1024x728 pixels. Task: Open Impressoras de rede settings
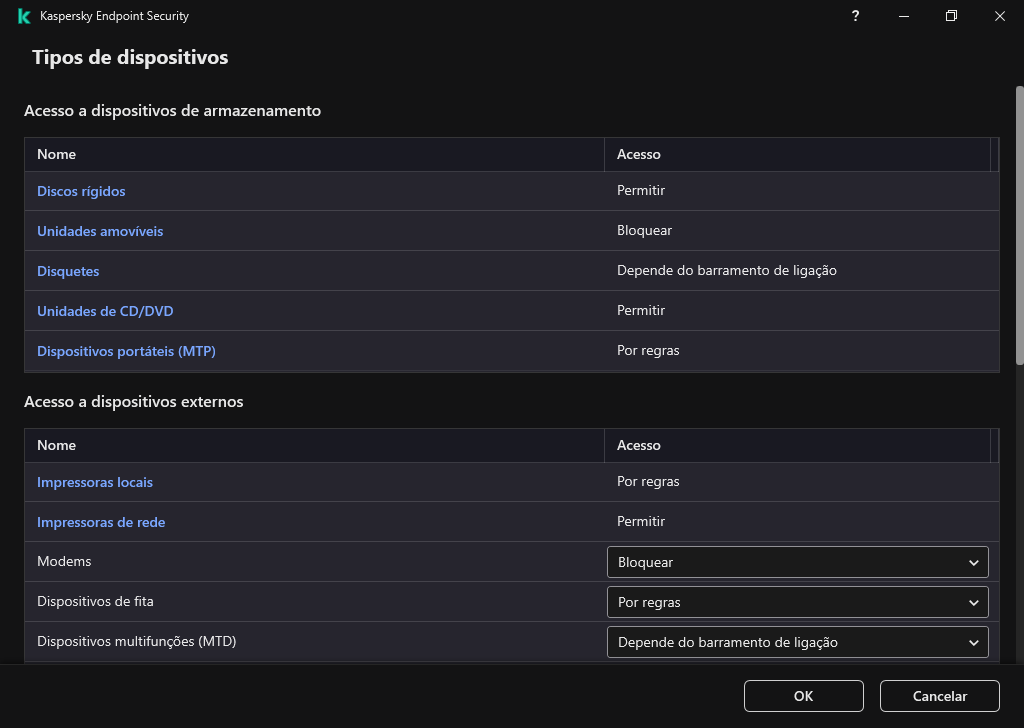[101, 522]
